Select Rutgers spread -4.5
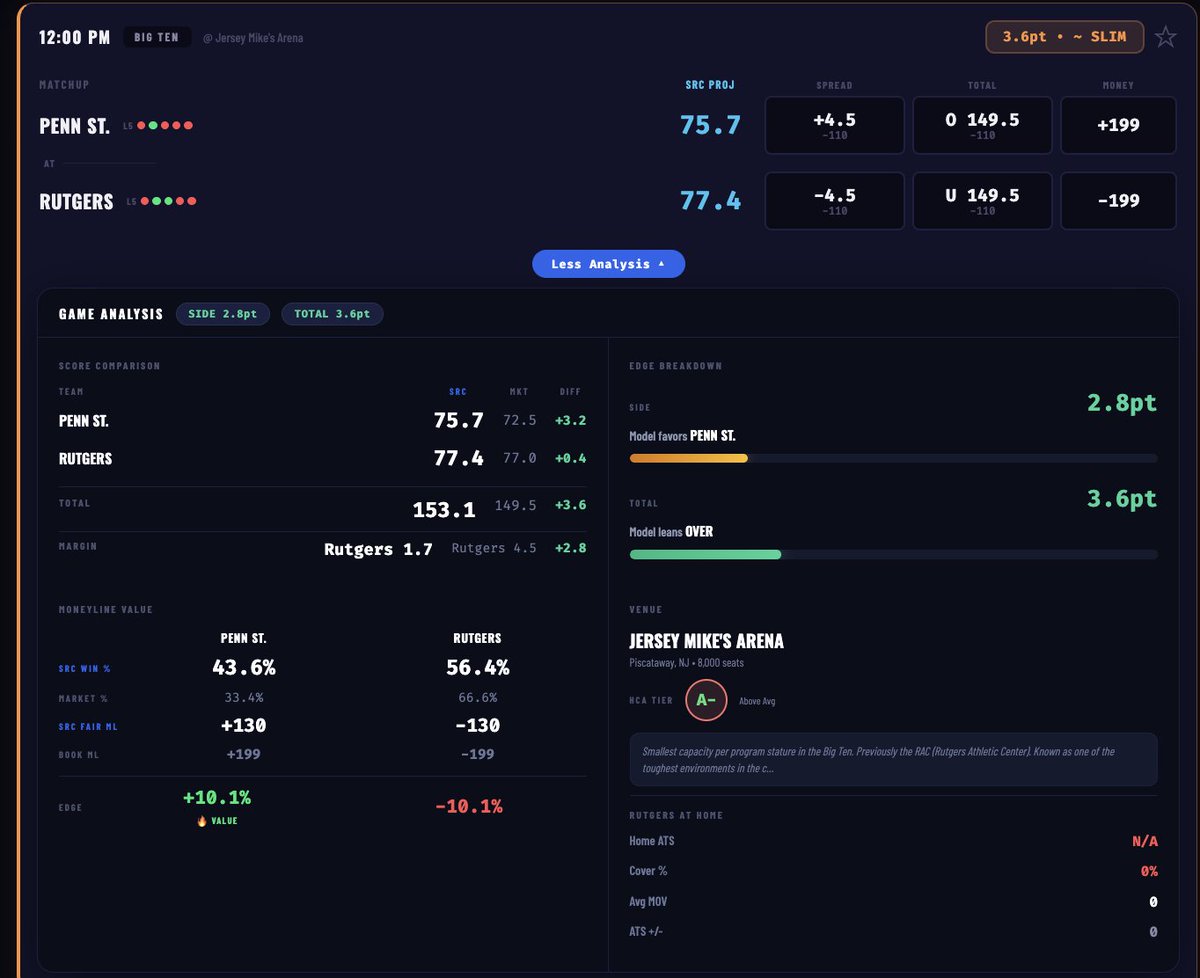This screenshot has height=978, width=1200. click(835, 201)
